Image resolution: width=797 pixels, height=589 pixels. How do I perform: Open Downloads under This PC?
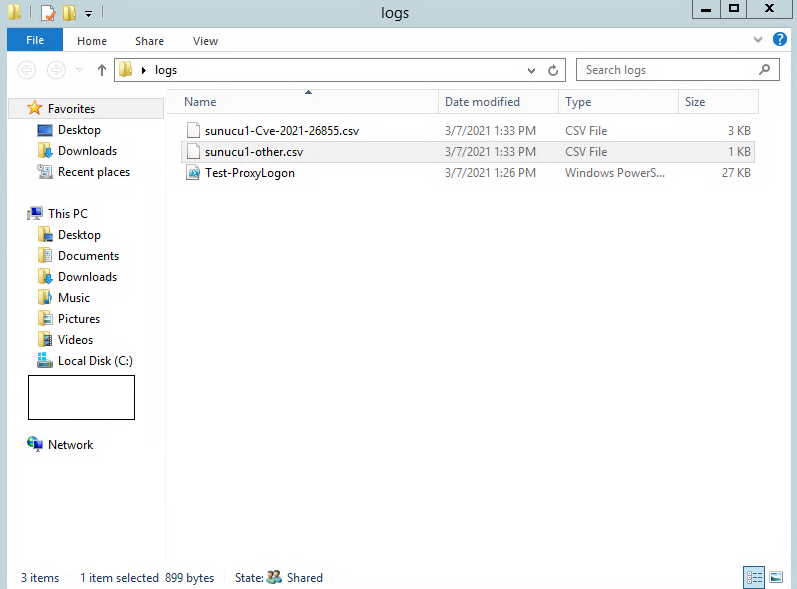(x=87, y=277)
